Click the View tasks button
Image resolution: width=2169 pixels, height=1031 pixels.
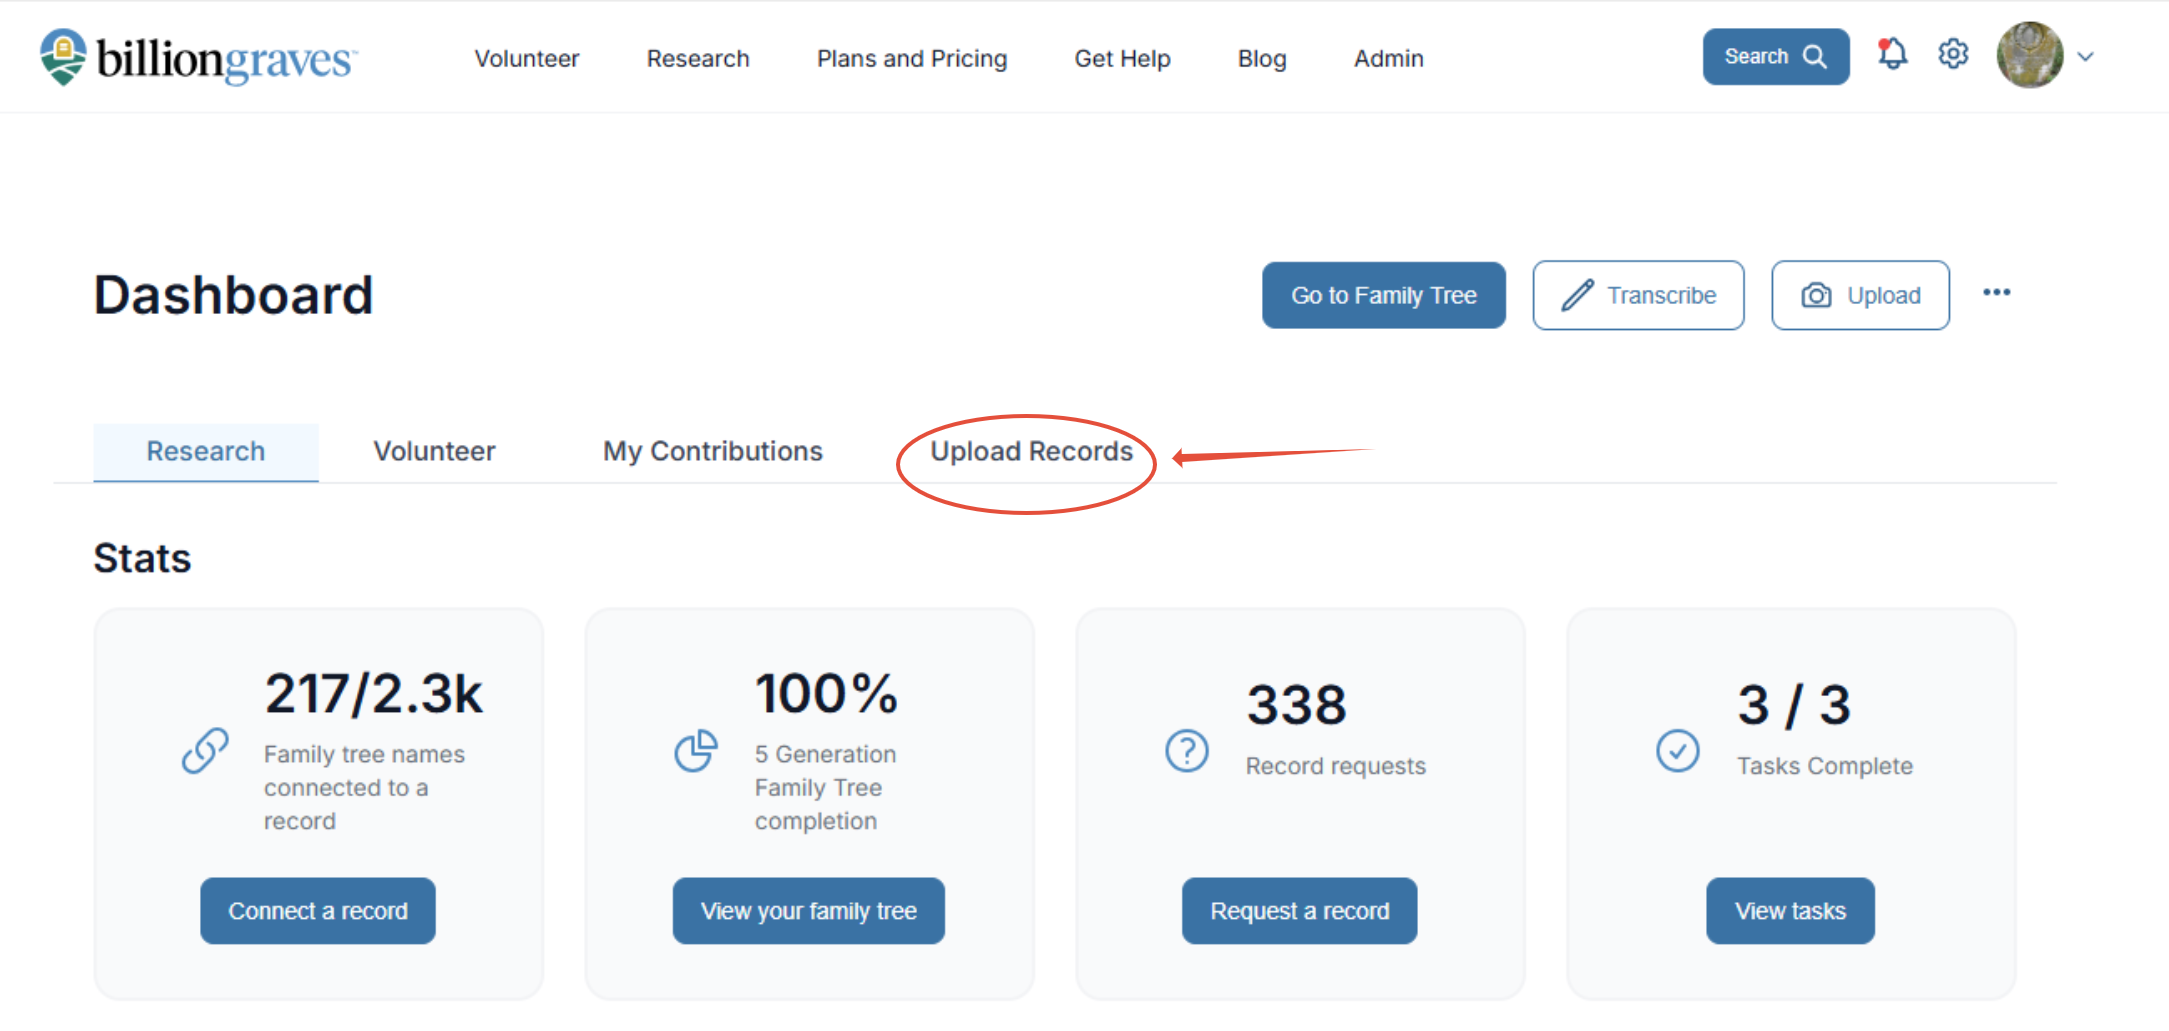[1790, 911]
